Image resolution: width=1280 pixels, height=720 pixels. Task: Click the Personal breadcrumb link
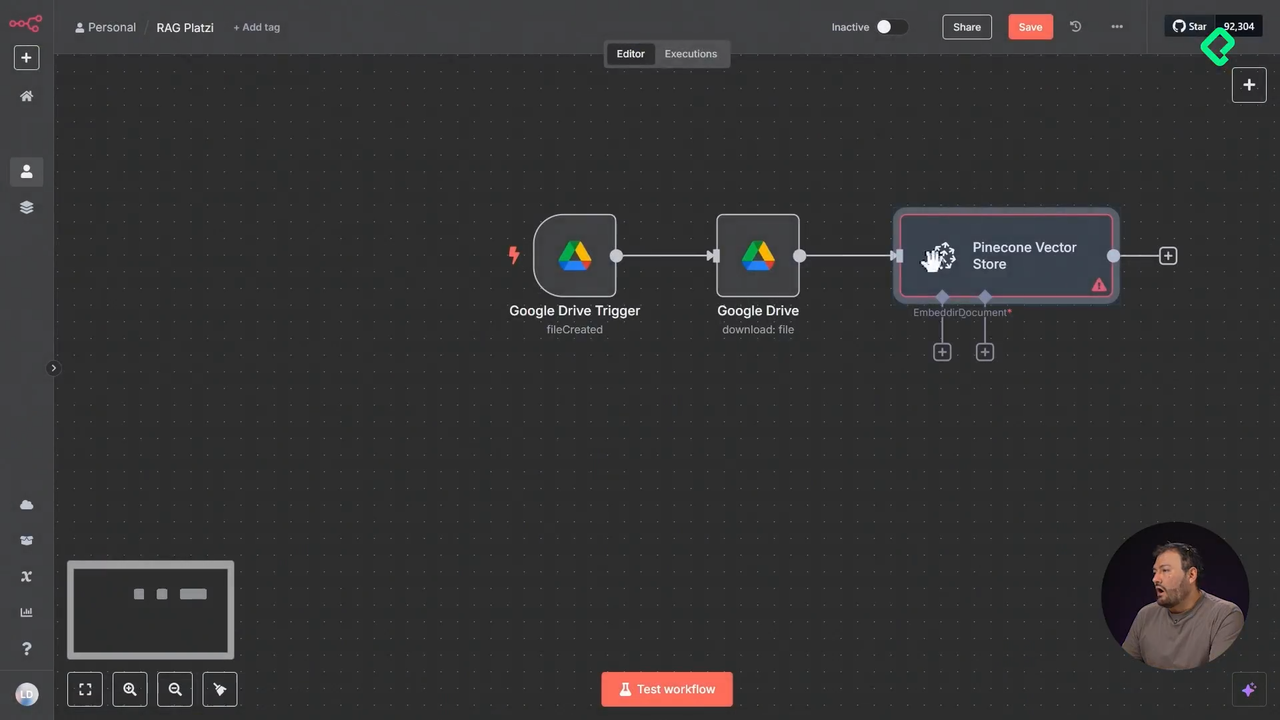click(x=106, y=27)
